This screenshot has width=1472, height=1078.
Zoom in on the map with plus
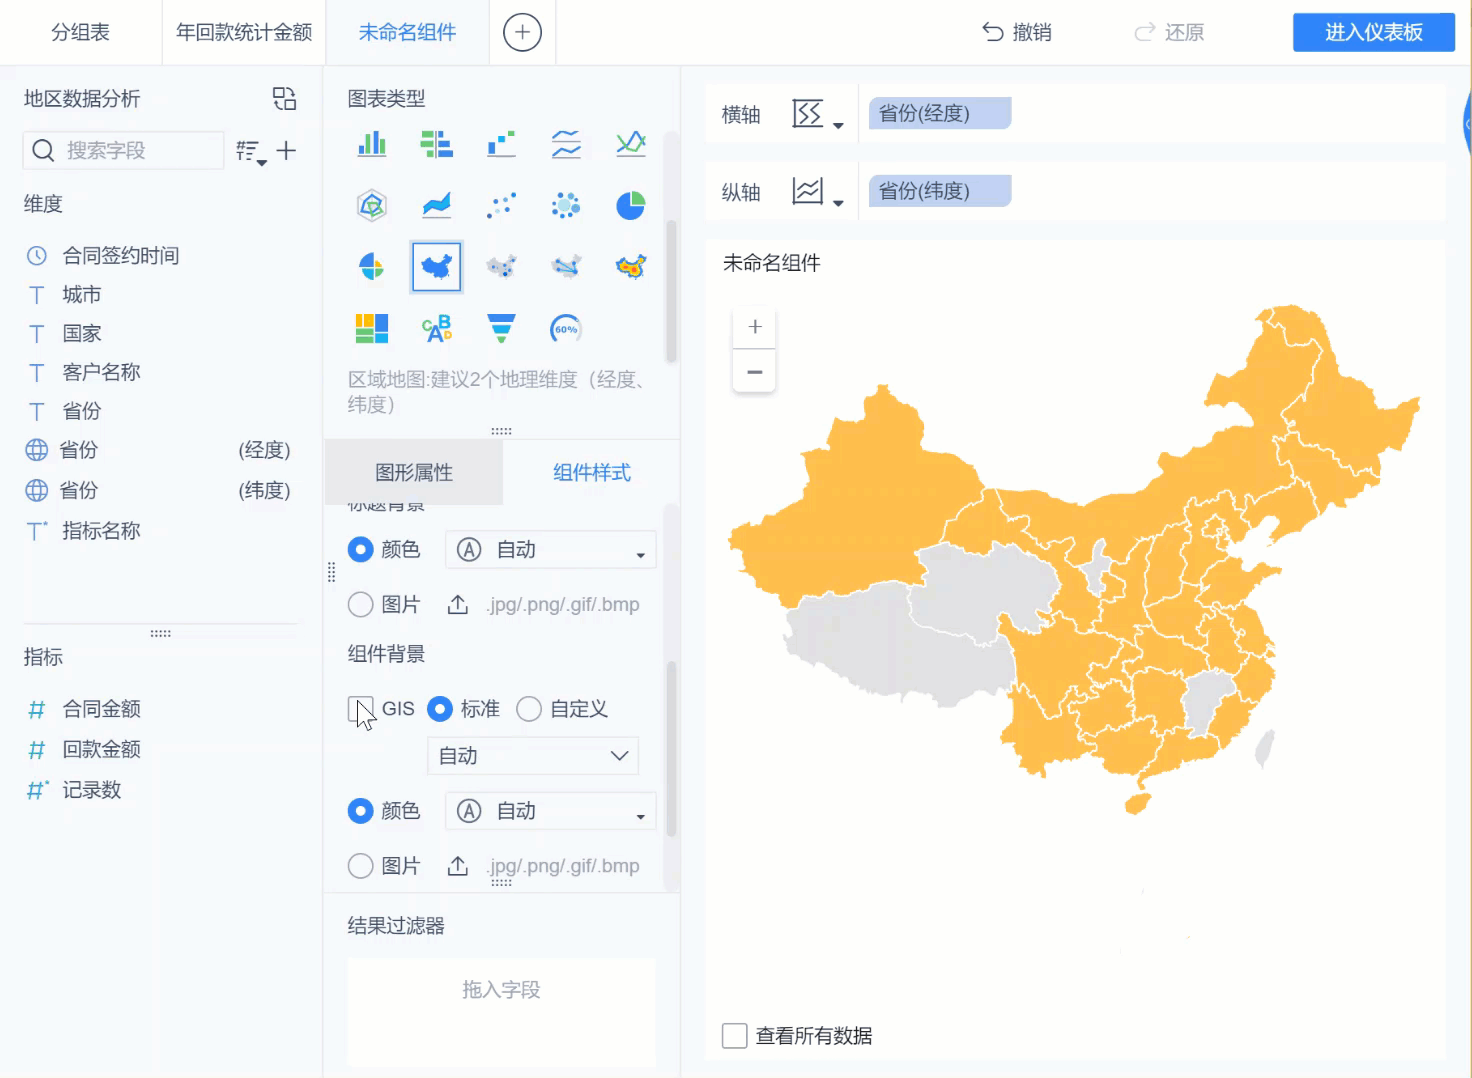[x=755, y=327]
